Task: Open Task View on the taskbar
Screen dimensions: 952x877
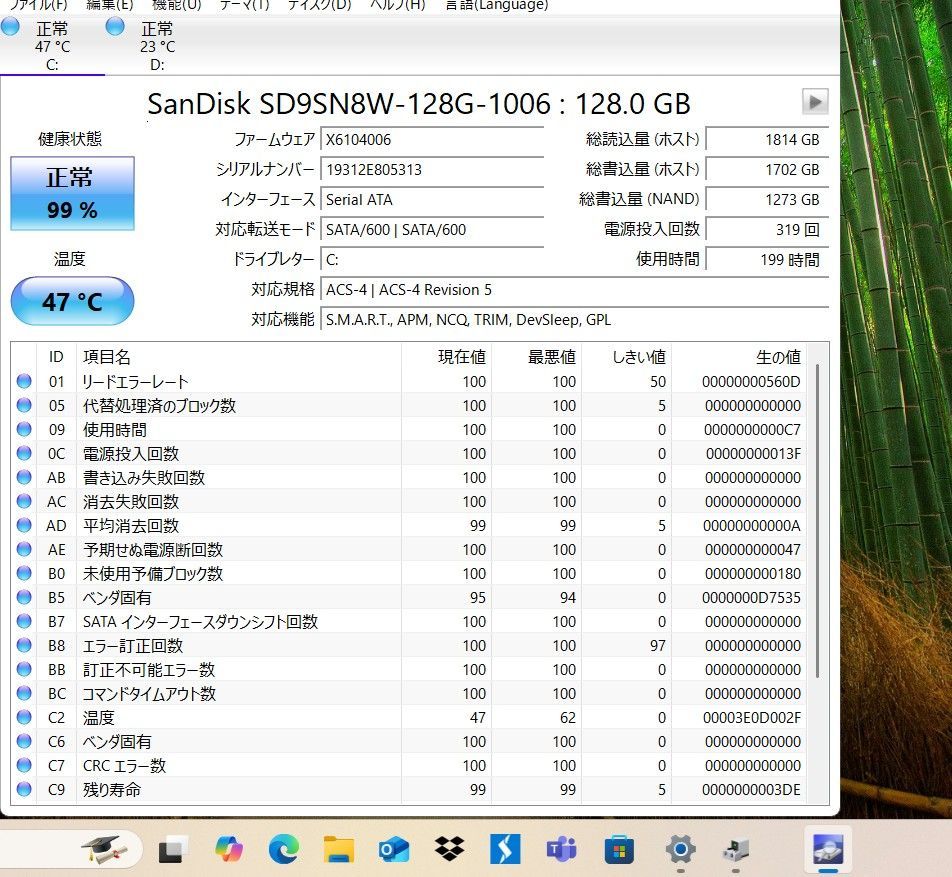Action: coord(173,849)
